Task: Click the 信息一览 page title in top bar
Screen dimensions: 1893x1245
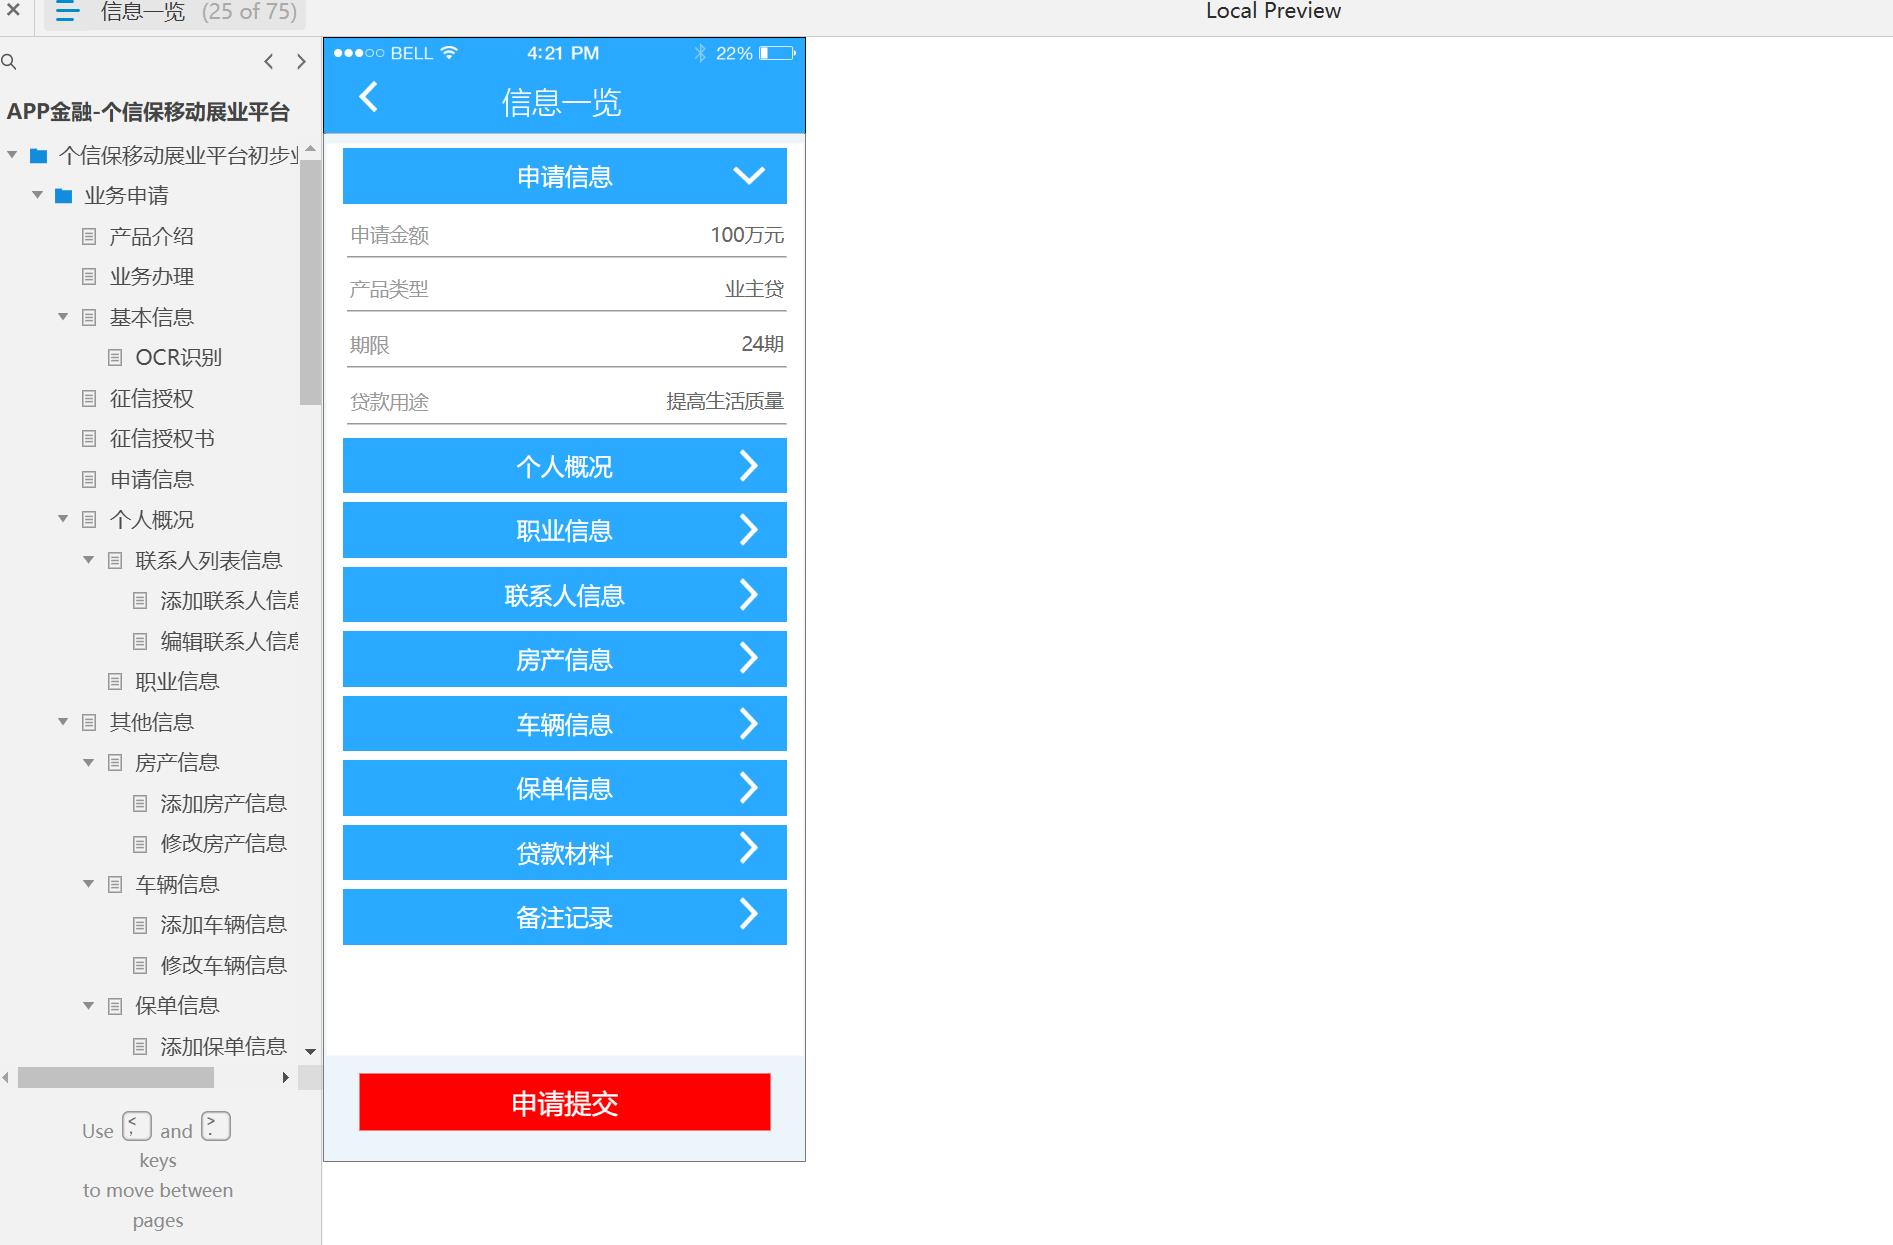Action: click(143, 12)
